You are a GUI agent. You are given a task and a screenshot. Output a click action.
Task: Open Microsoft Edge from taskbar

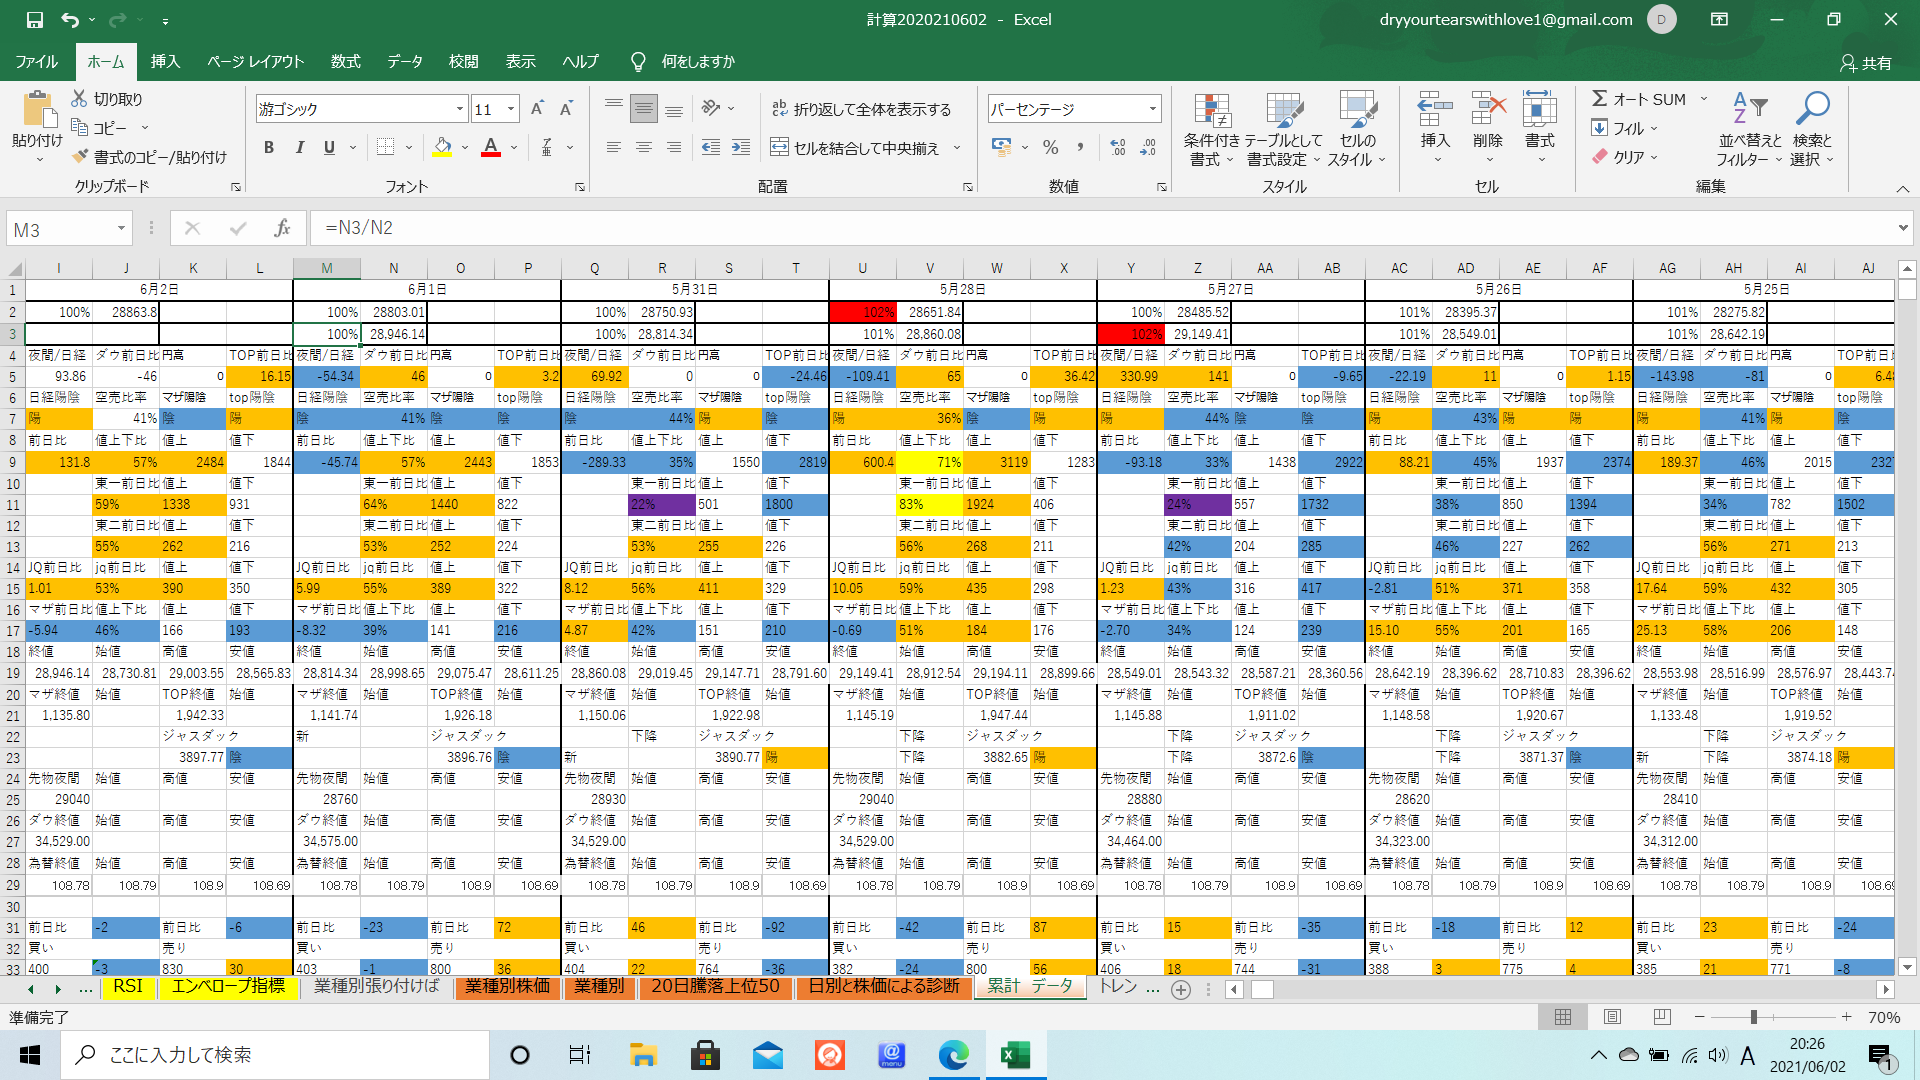tap(953, 1055)
